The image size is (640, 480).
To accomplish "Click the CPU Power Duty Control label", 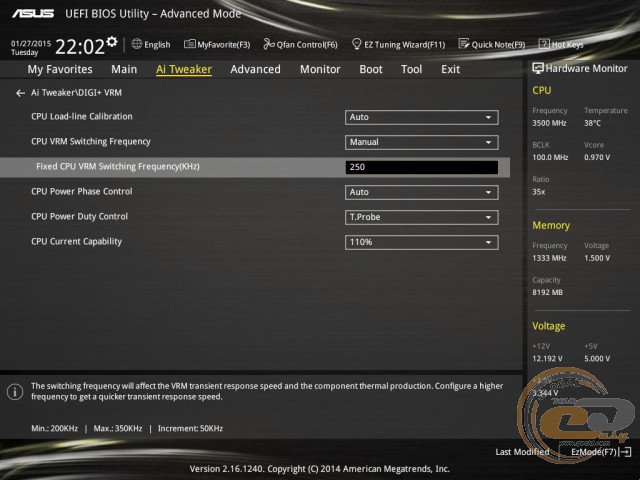I will coord(80,216).
